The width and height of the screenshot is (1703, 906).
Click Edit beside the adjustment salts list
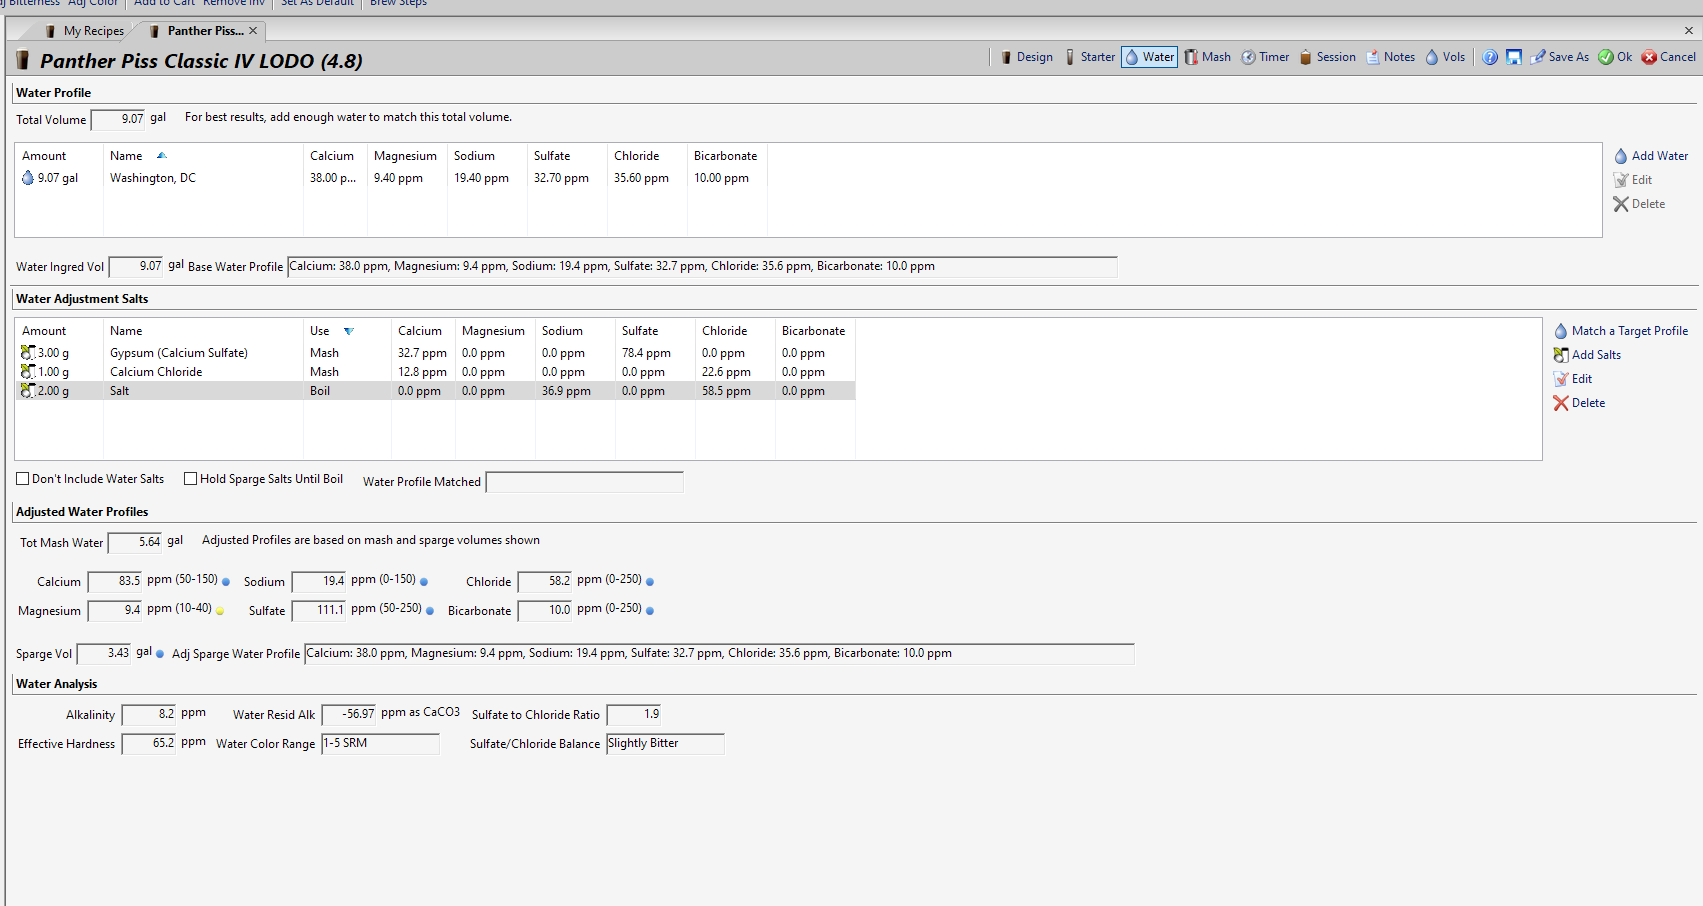(1573, 379)
